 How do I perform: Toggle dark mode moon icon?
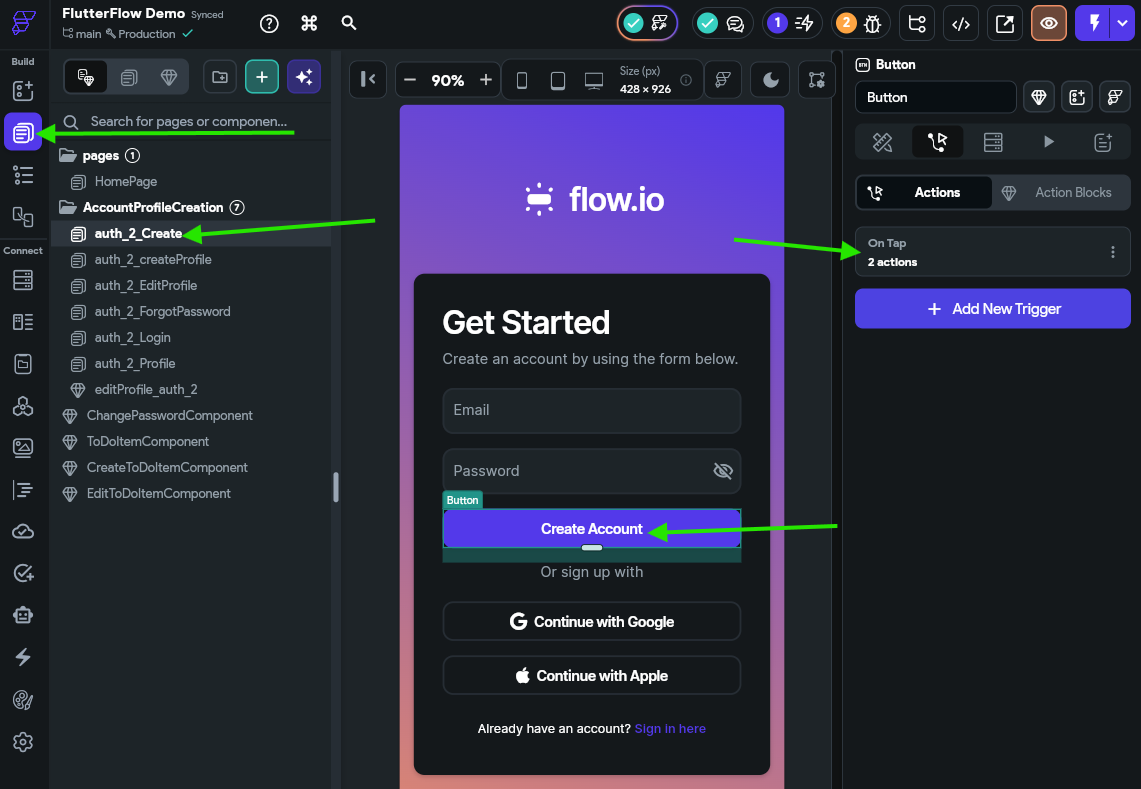771,80
